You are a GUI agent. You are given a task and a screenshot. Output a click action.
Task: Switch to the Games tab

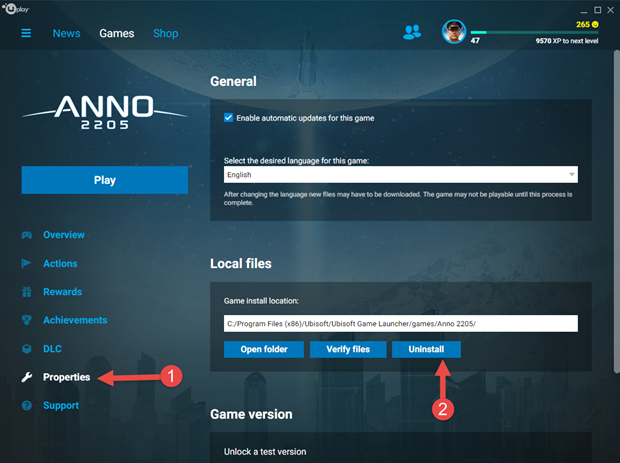pos(117,34)
